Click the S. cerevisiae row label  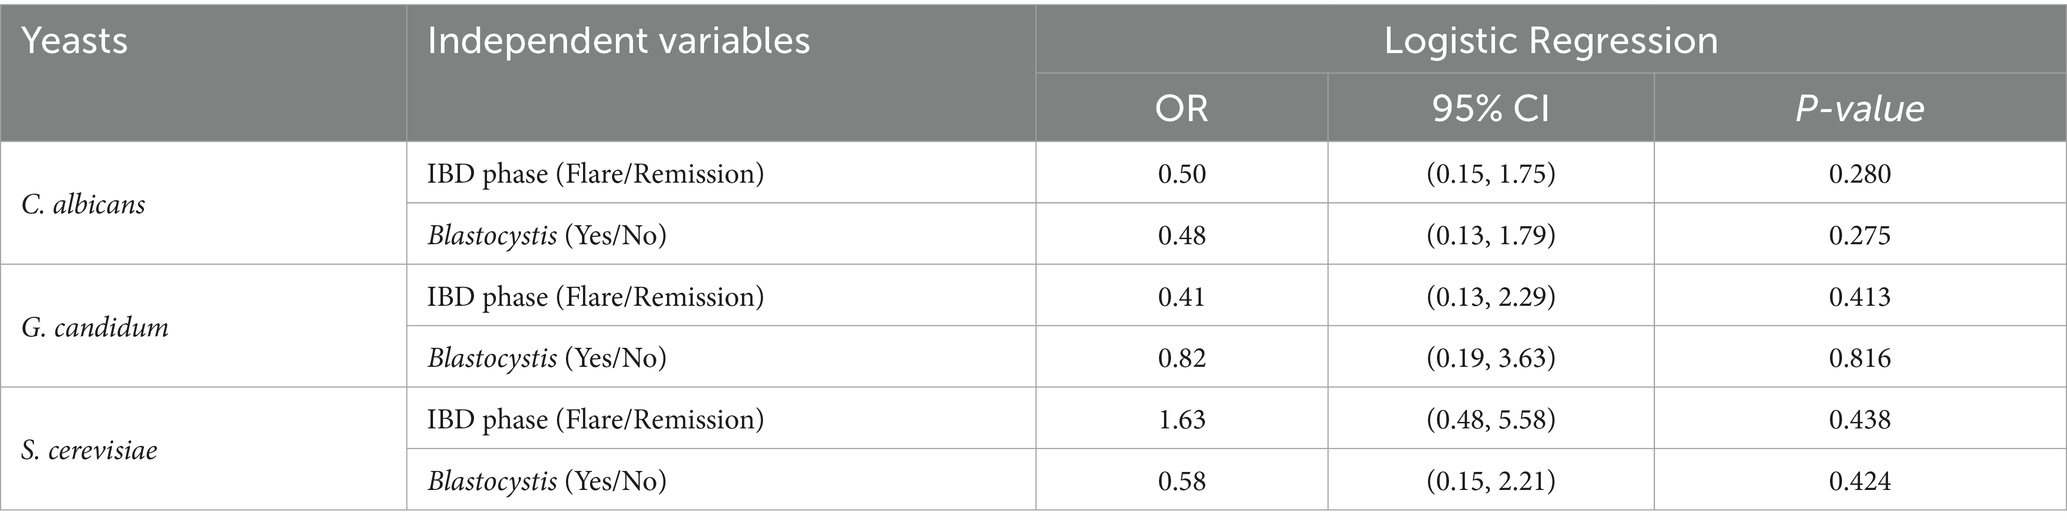[x=89, y=450]
